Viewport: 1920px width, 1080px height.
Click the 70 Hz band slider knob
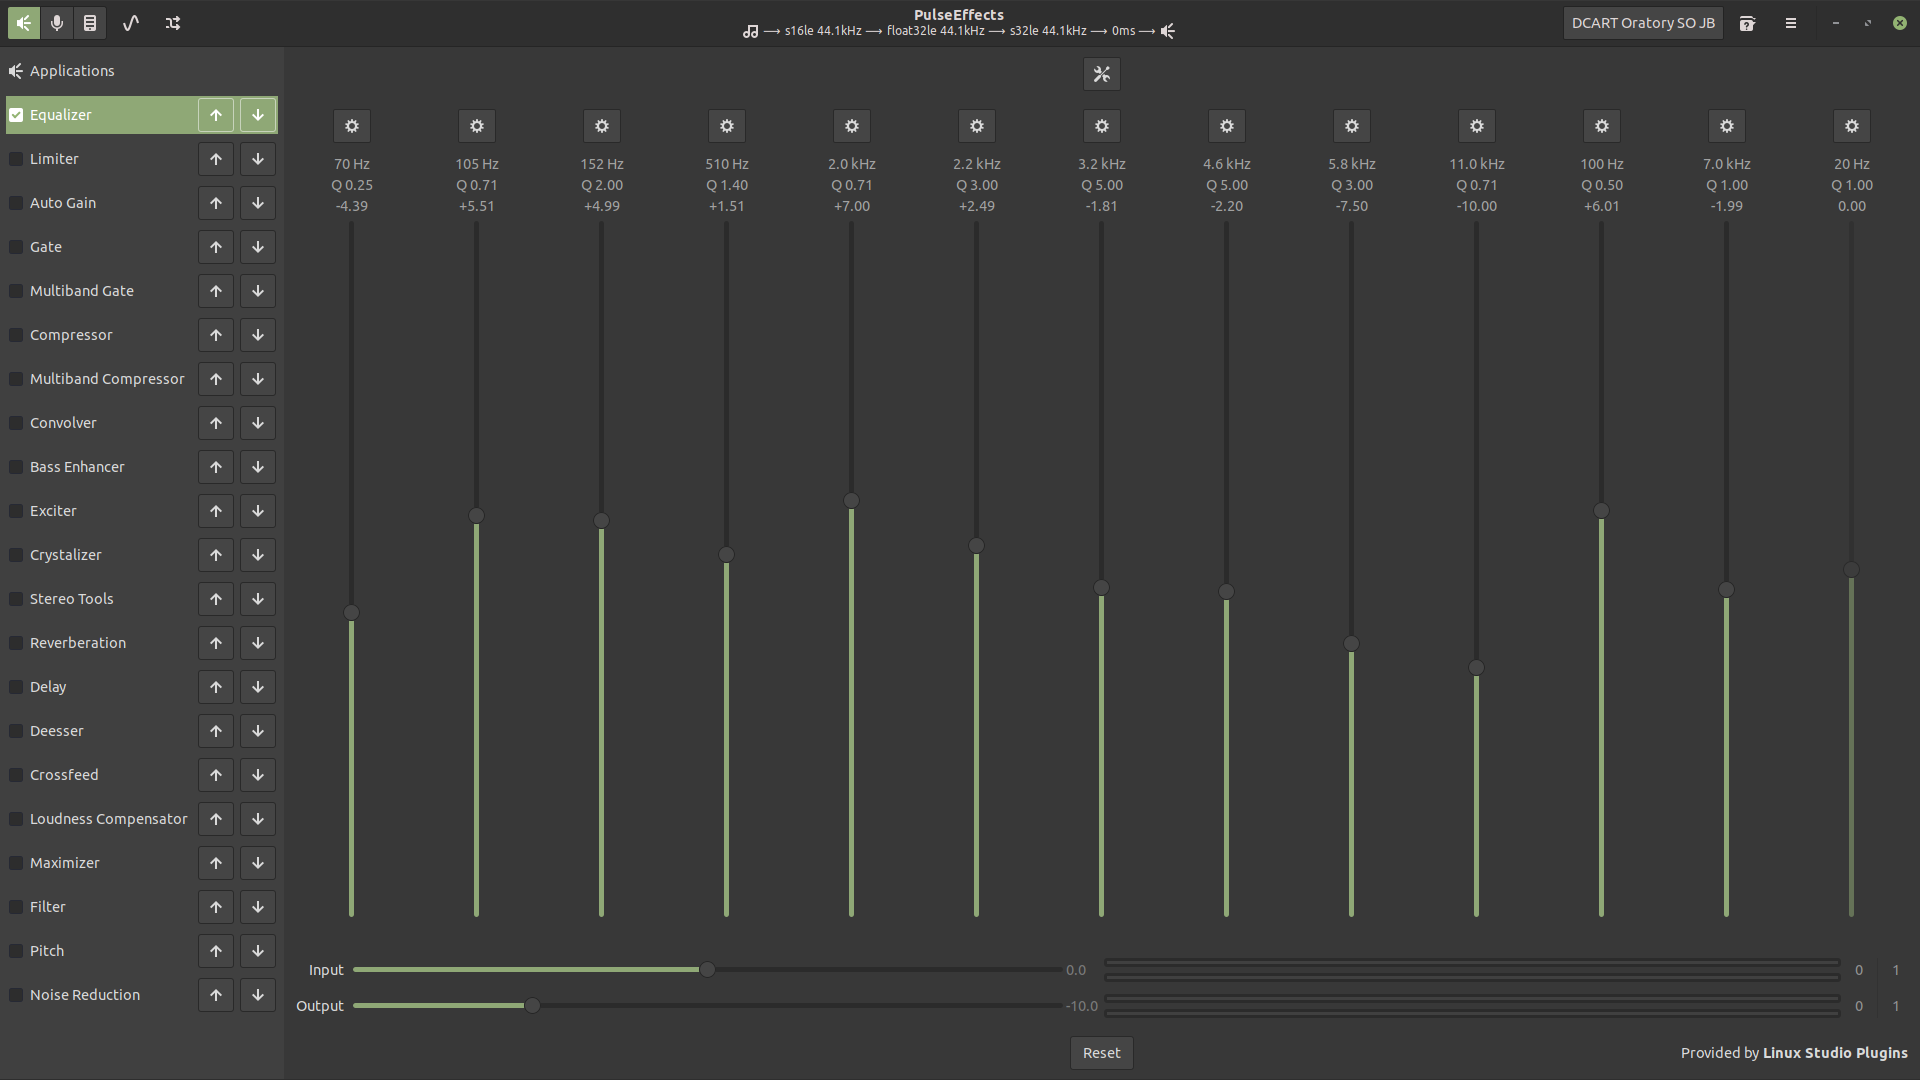(x=351, y=612)
